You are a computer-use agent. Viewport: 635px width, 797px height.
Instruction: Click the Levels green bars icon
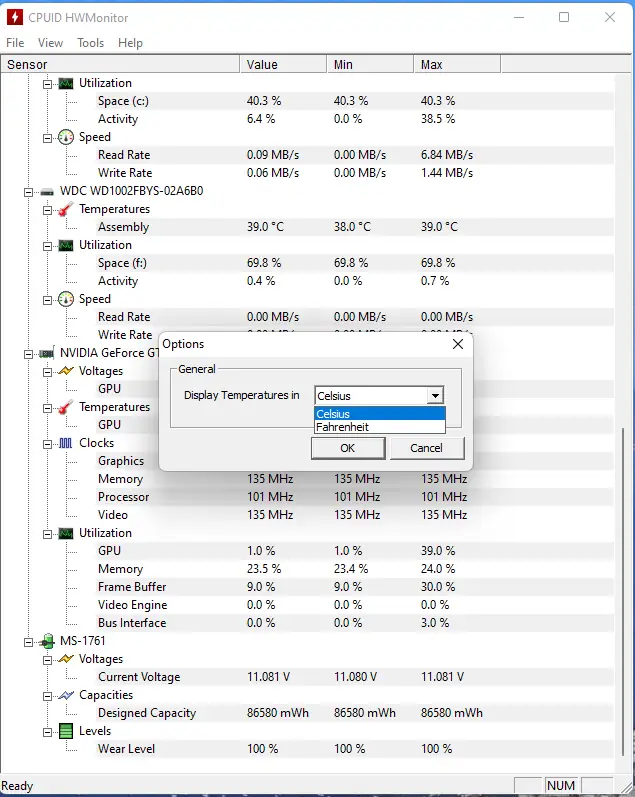click(66, 731)
